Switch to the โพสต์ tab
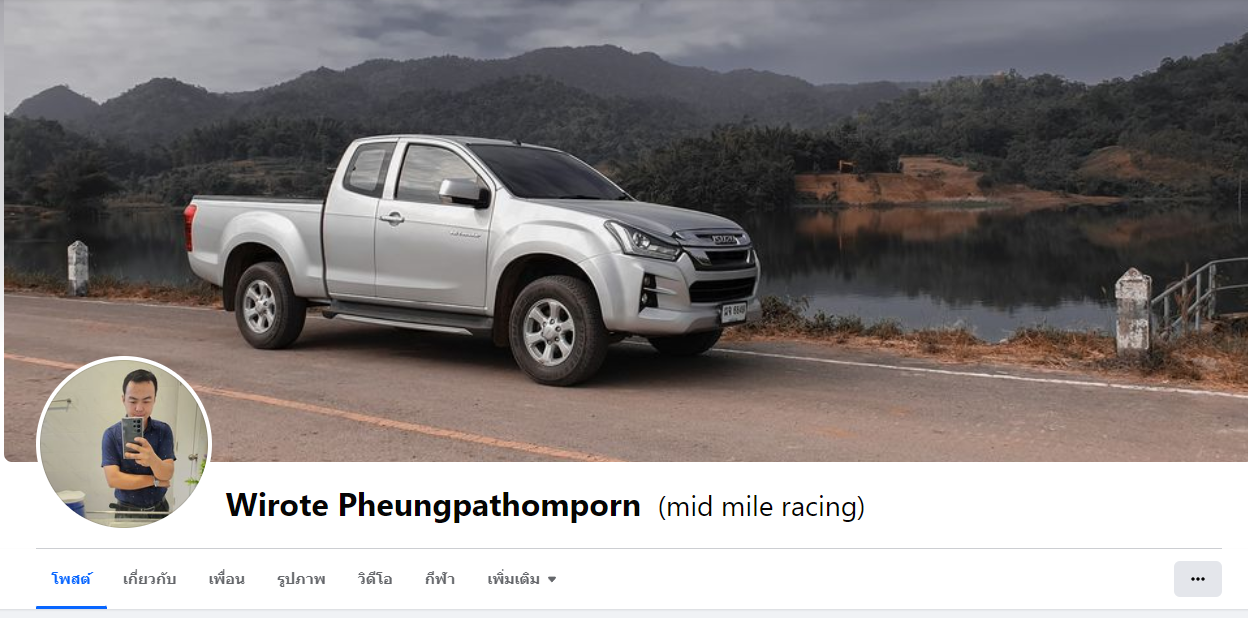This screenshot has height=618, width=1248. 71,579
